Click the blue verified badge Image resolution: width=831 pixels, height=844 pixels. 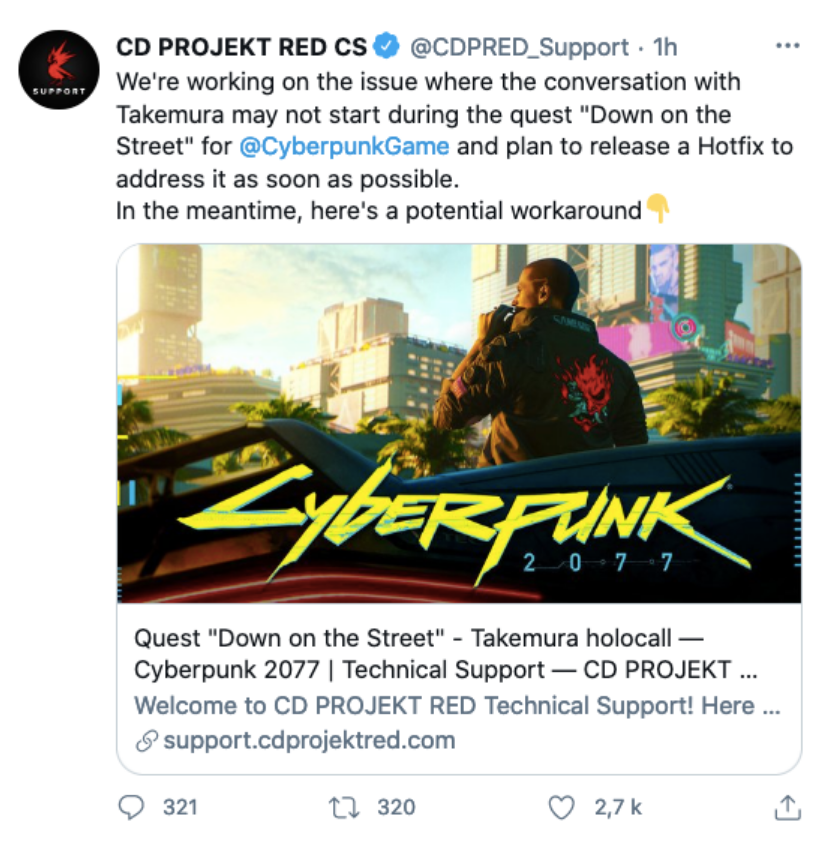[x=387, y=46]
